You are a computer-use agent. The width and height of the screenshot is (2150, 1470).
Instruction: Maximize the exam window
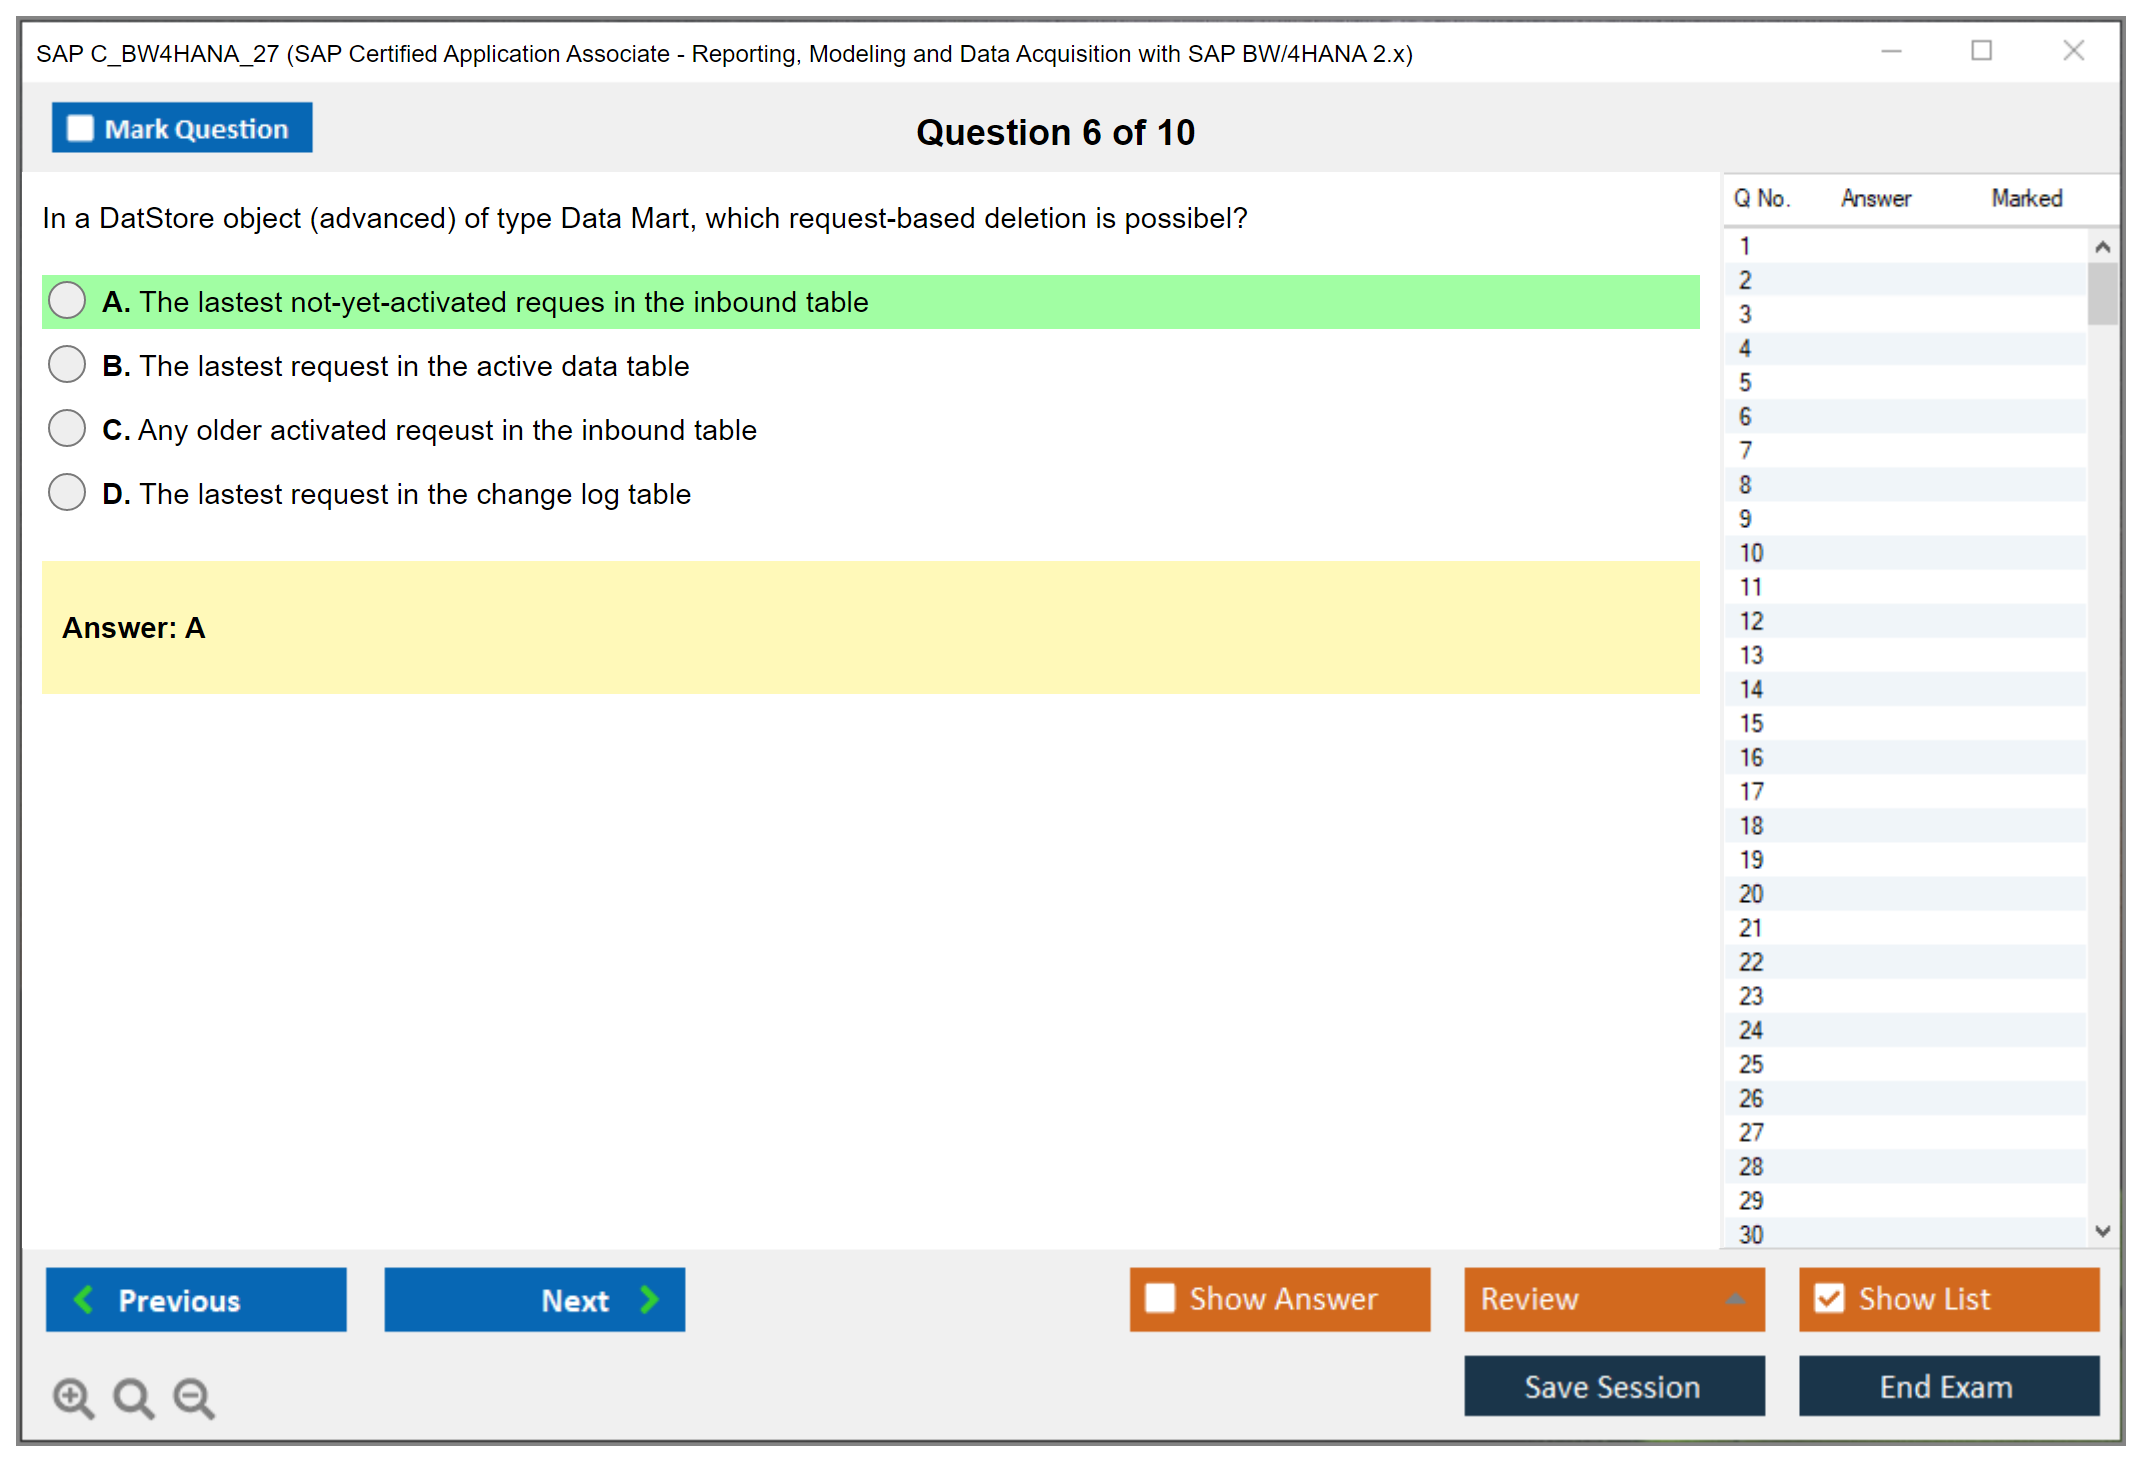click(1981, 51)
